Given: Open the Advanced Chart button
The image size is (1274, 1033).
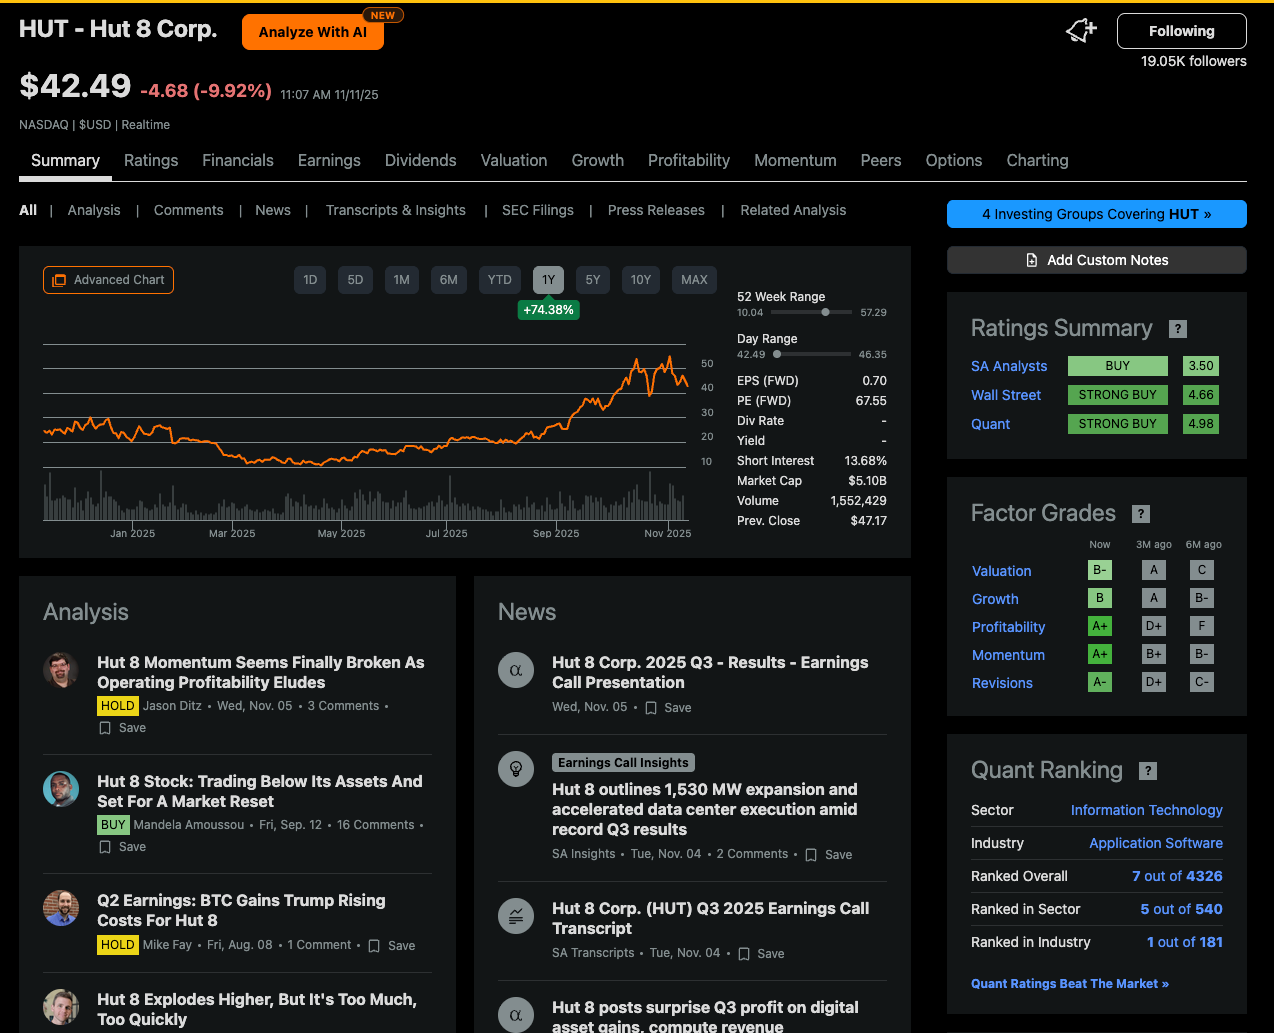Looking at the screenshot, I should [x=108, y=280].
